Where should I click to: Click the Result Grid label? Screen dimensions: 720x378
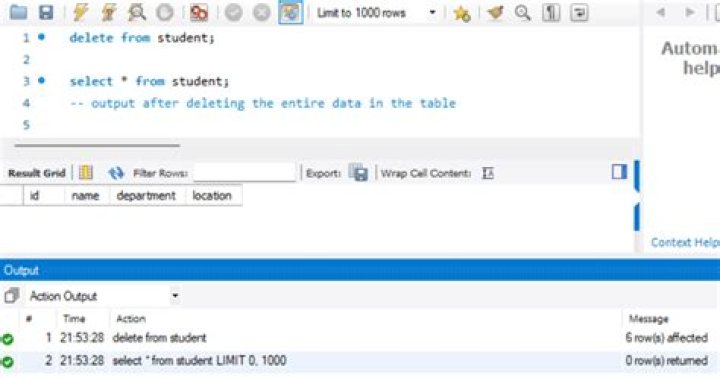(x=37, y=173)
